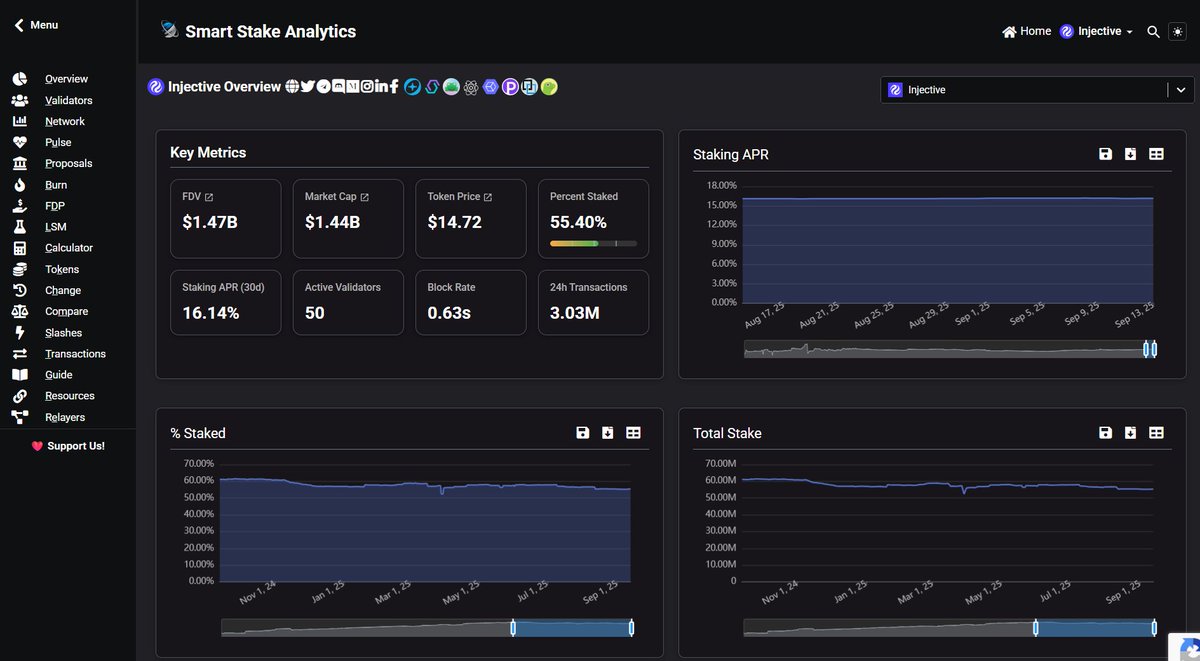The width and height of the screenshot is (1200, 661).
Task: Go to FDP page in sidebar
Action: (x=55, y=206)
